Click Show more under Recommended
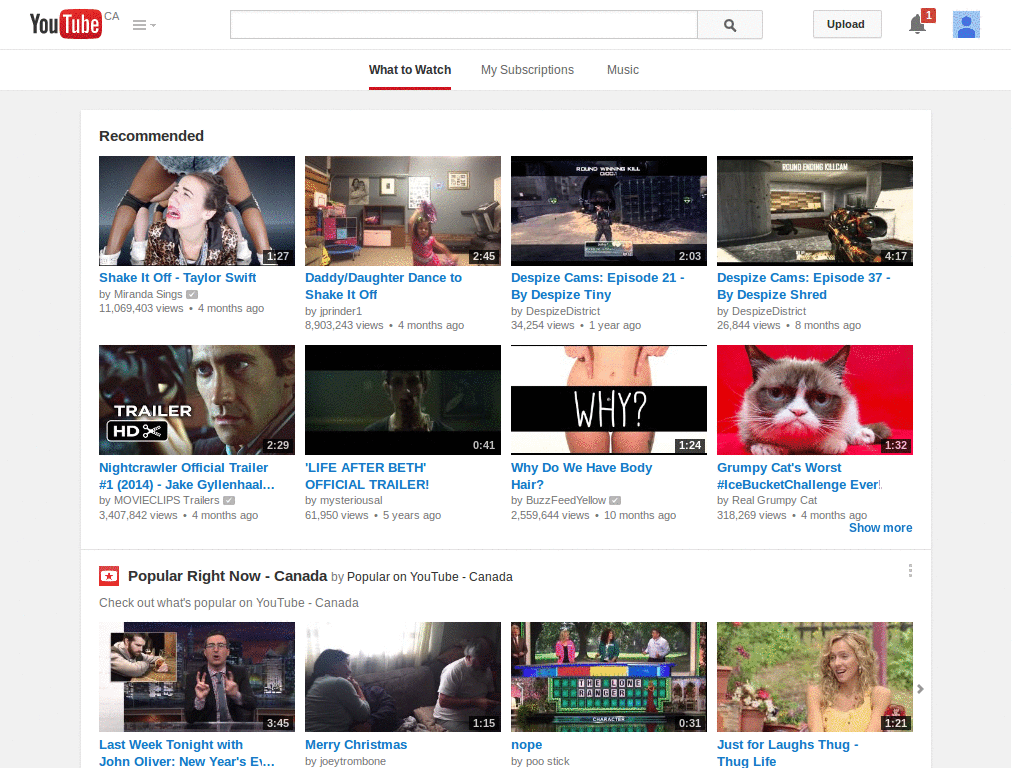1024x768 pixels. 880,528
